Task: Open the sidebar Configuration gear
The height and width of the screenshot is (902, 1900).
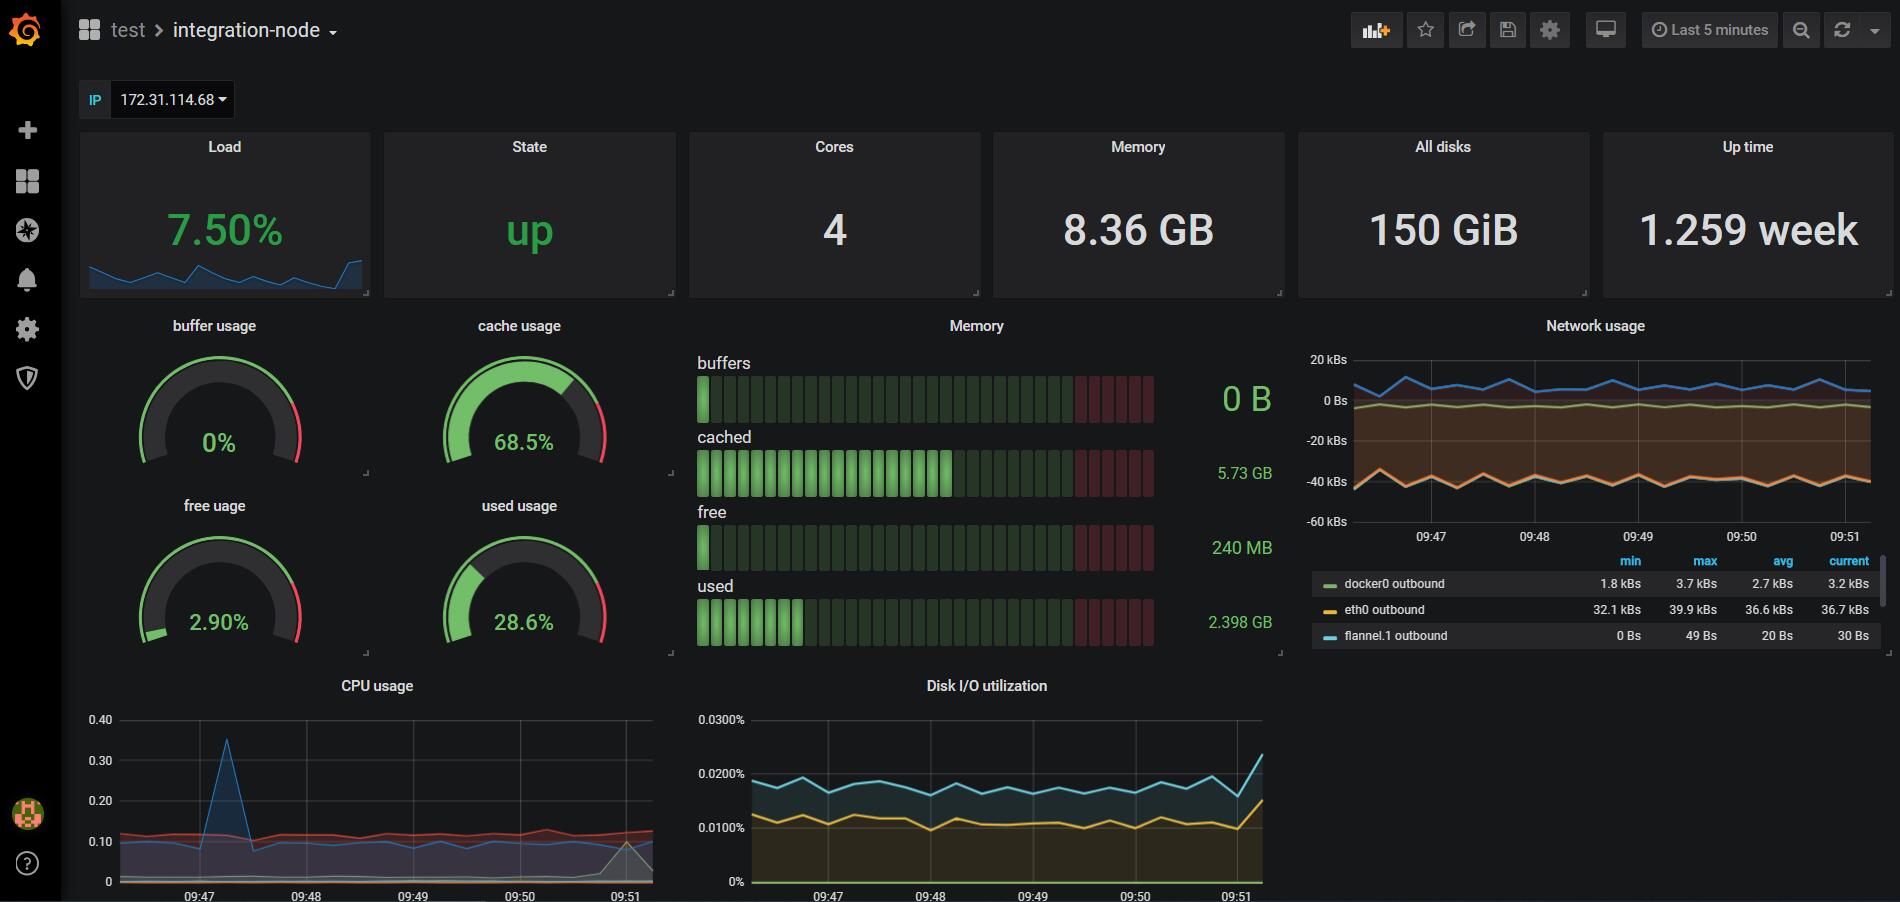Action: (28, 329)
